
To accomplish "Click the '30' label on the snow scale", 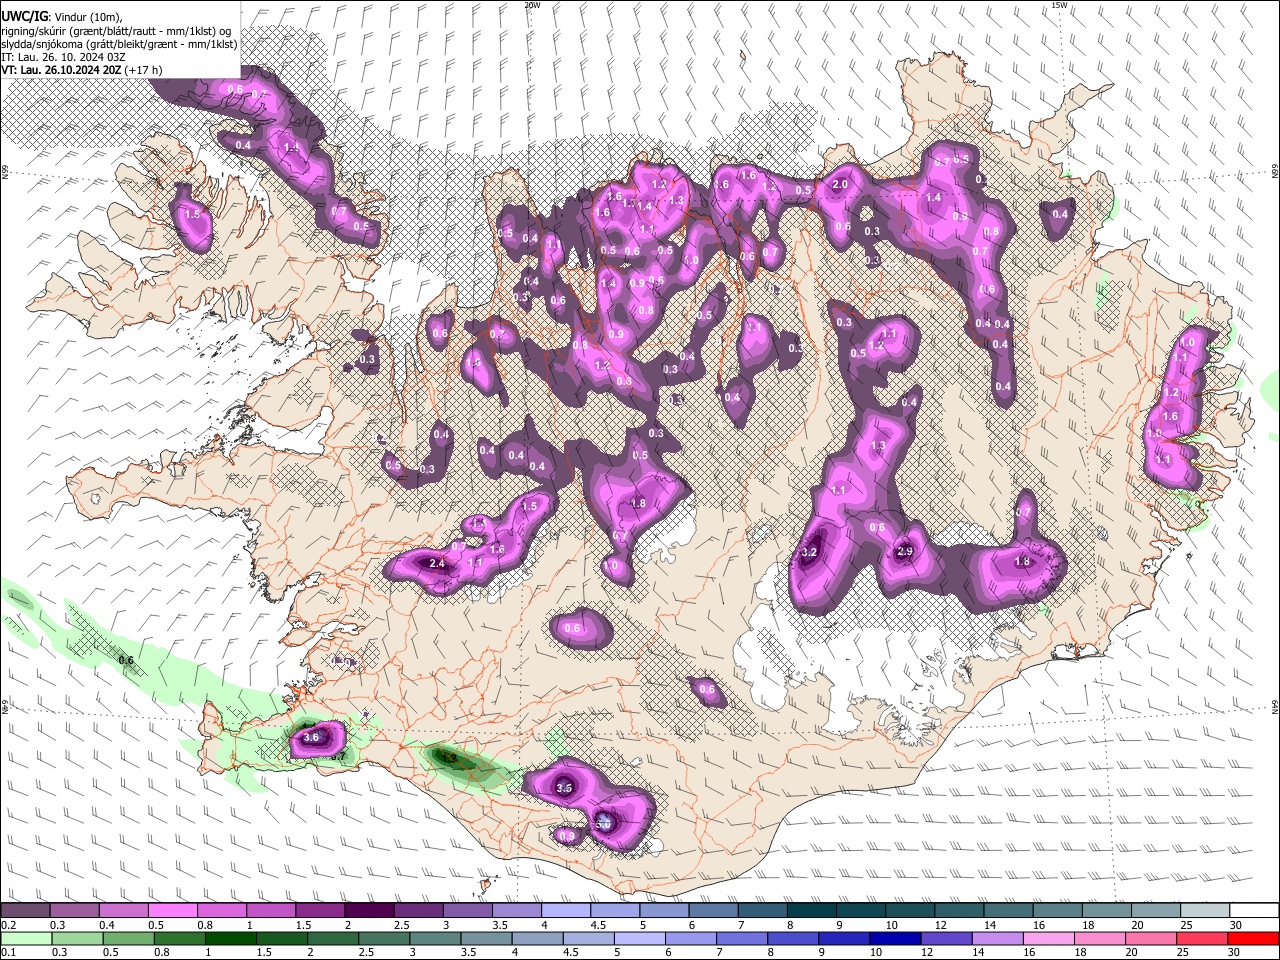I will 1236,925.
